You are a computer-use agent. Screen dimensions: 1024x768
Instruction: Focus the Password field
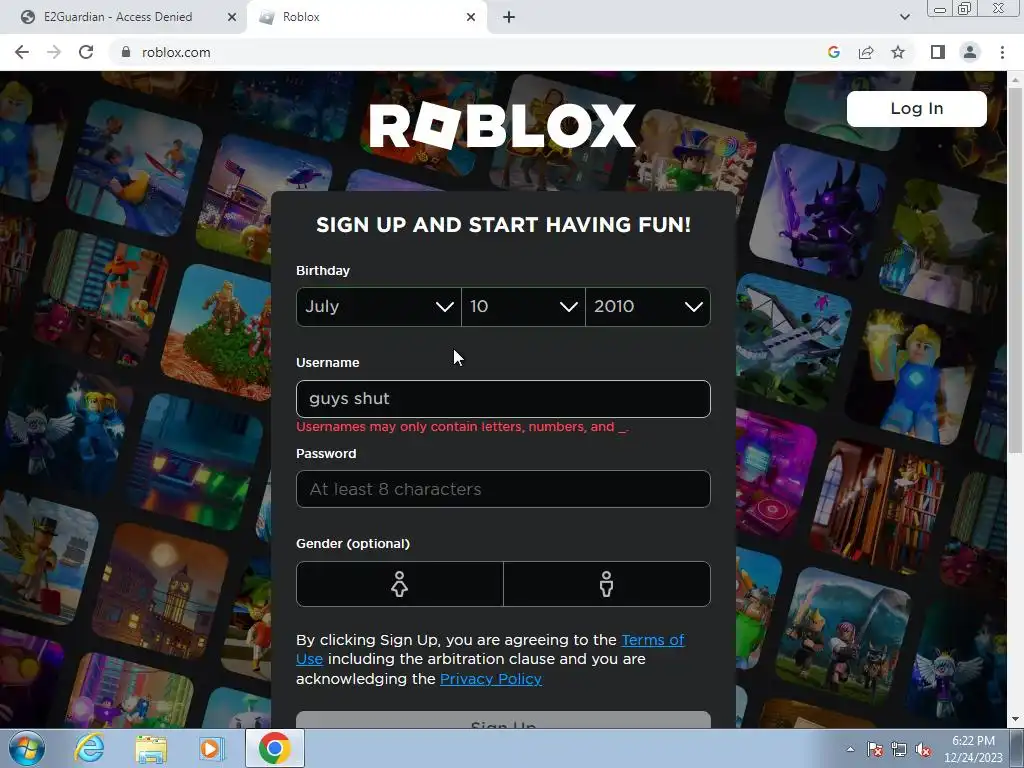pos(503,489)
